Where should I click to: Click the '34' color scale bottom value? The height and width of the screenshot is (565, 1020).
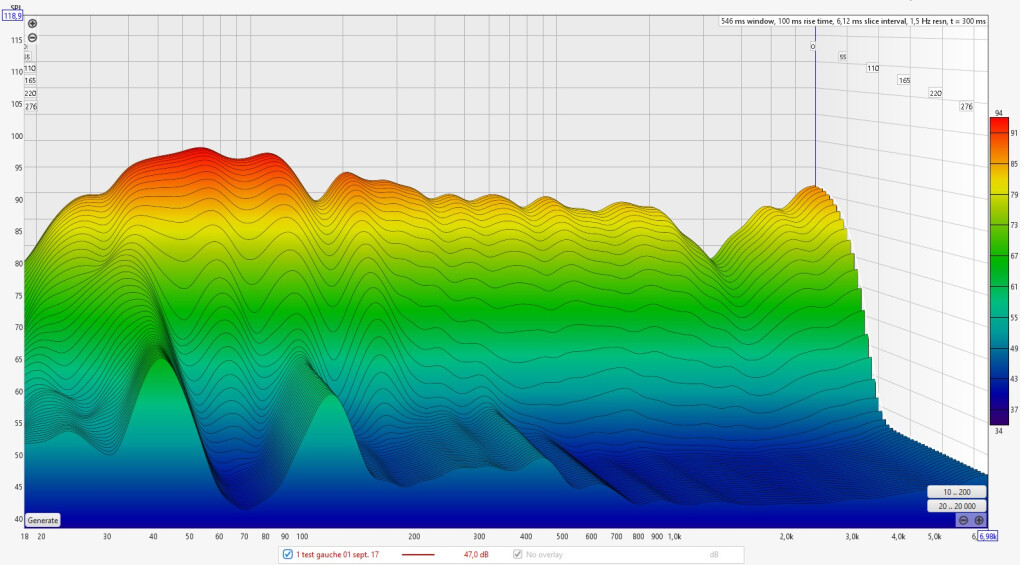point(999,431)
